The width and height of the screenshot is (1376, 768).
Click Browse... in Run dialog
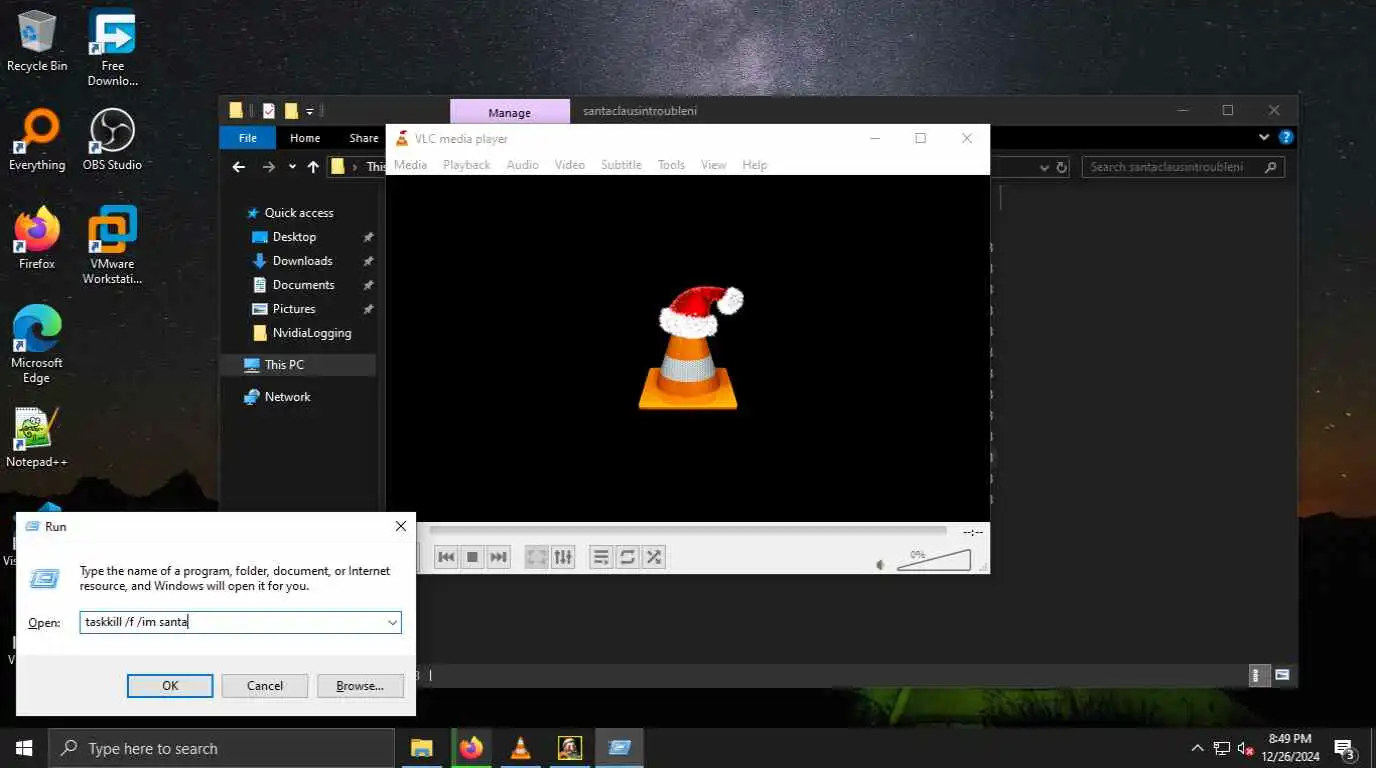click(x=360, y=686)
